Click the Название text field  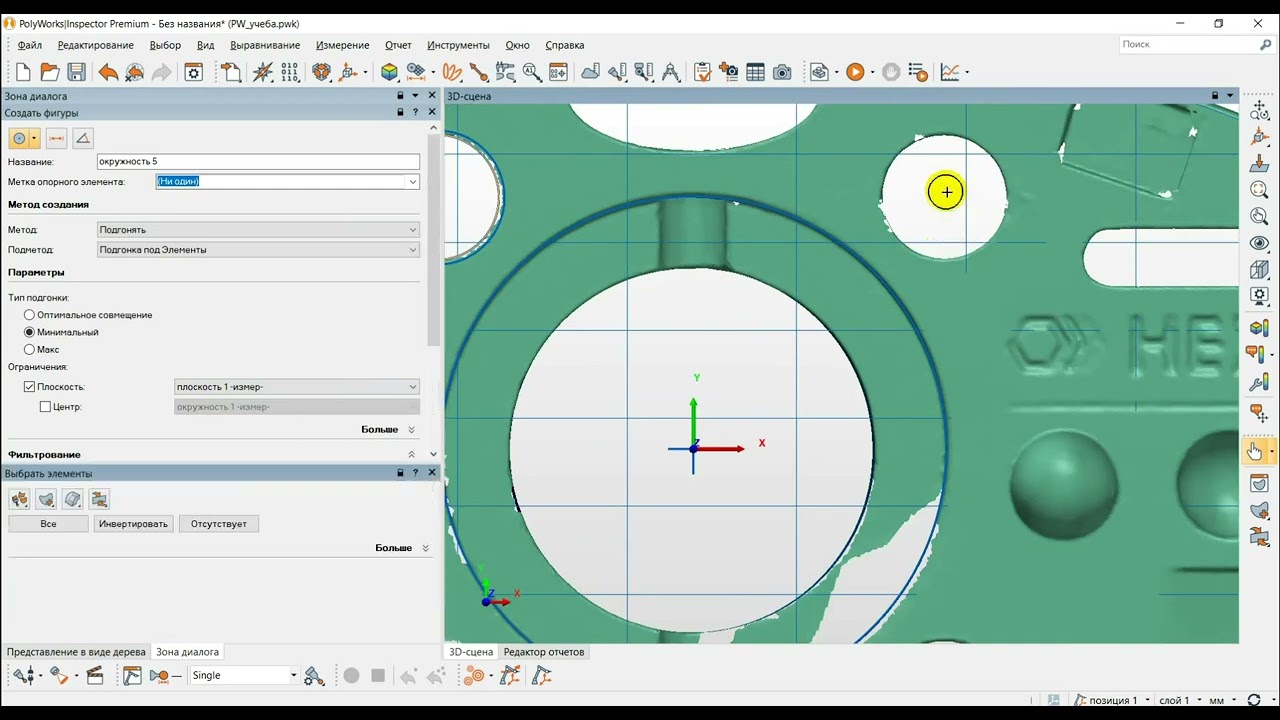[x=258, y=162]
